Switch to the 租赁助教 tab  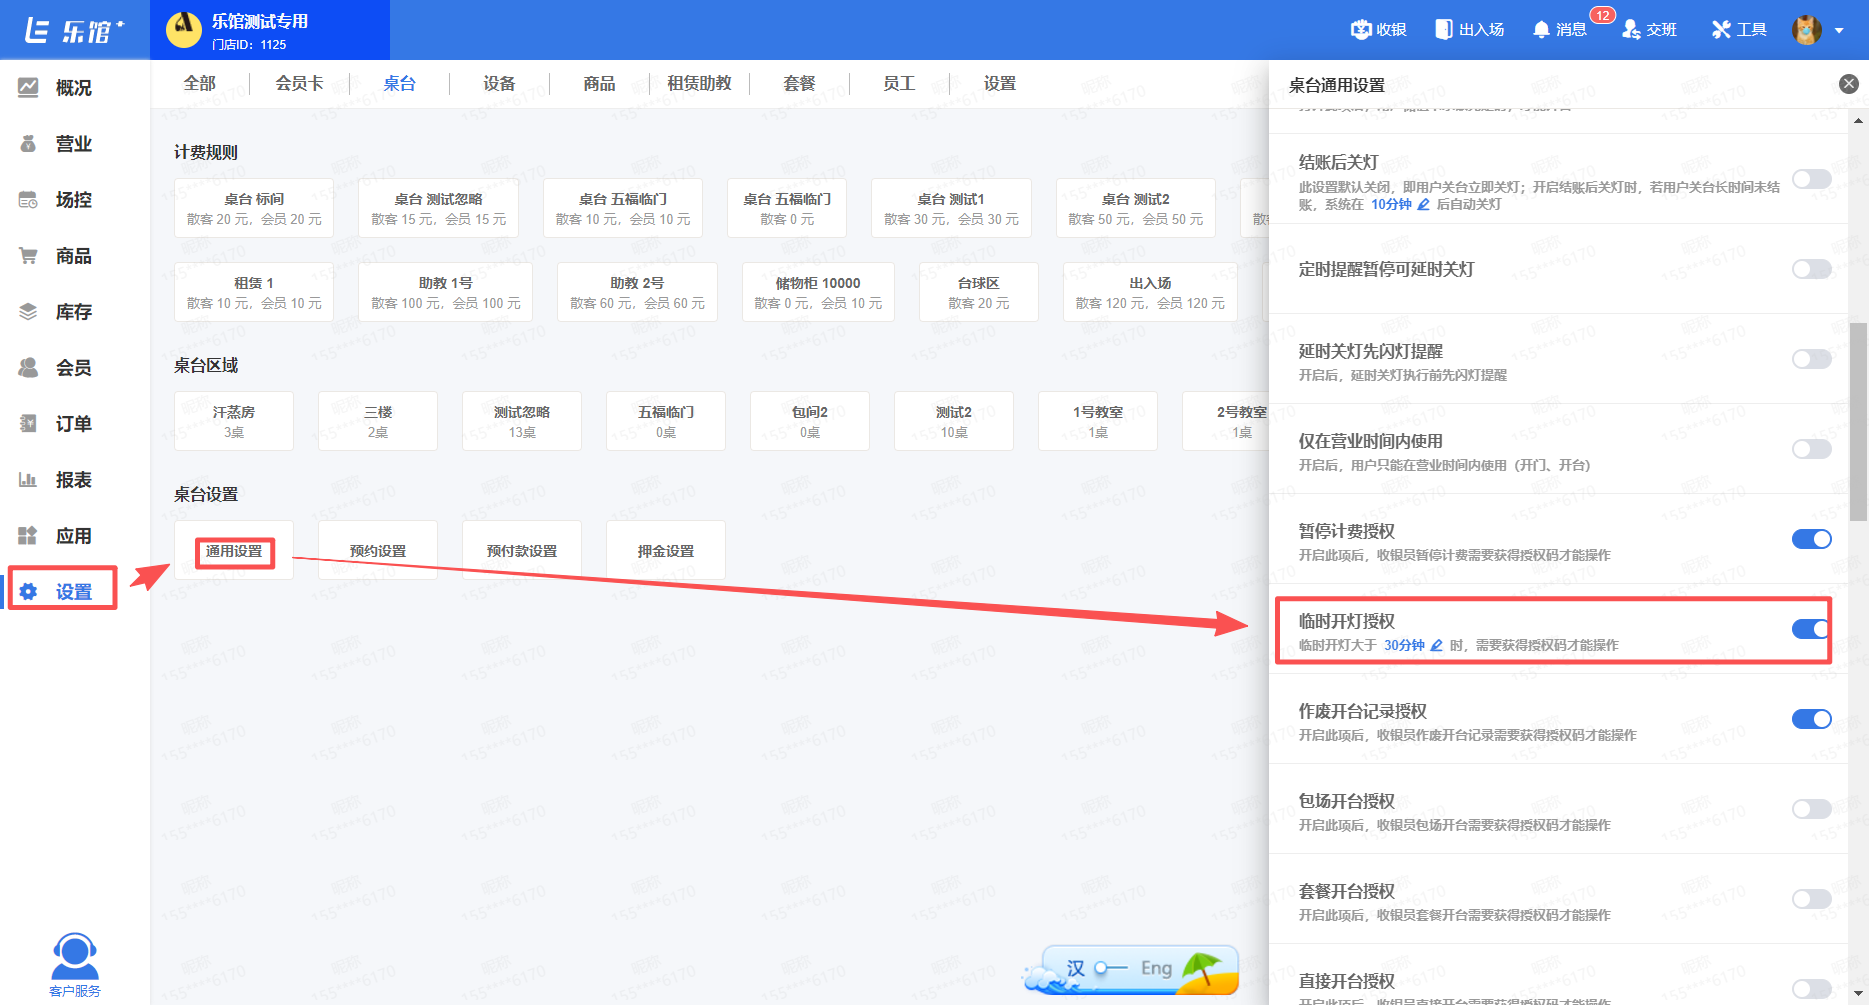699,84
